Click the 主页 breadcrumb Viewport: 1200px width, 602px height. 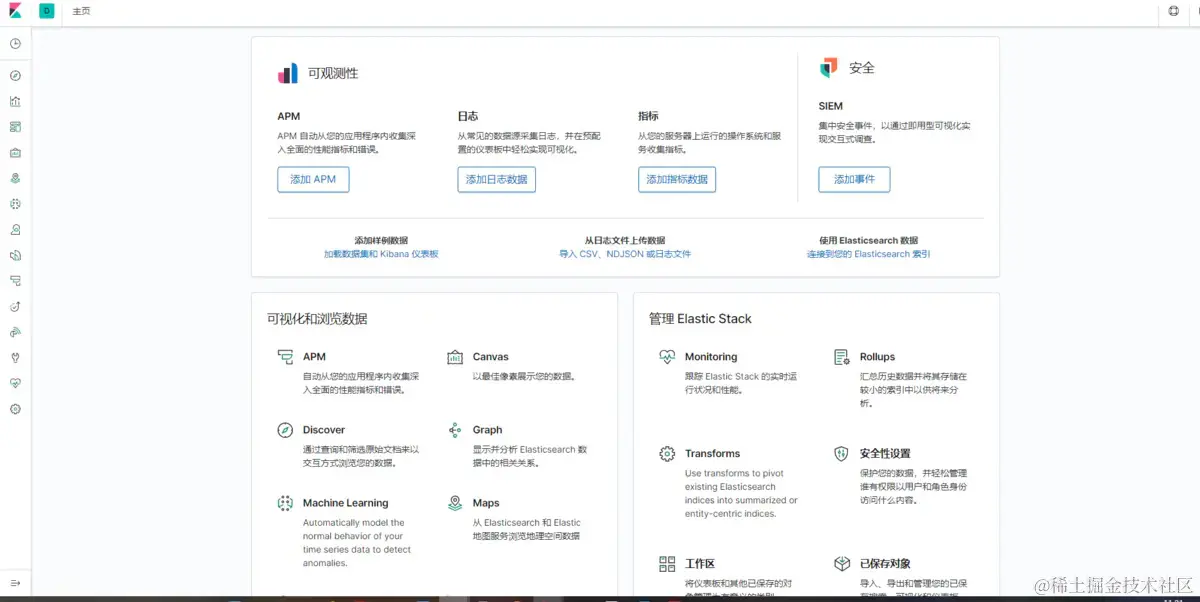(x=81, y=11)
